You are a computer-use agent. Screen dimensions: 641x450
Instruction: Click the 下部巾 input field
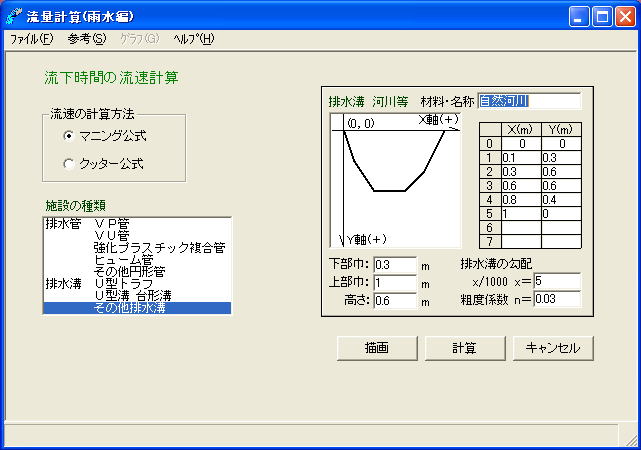tap(393, 265)
